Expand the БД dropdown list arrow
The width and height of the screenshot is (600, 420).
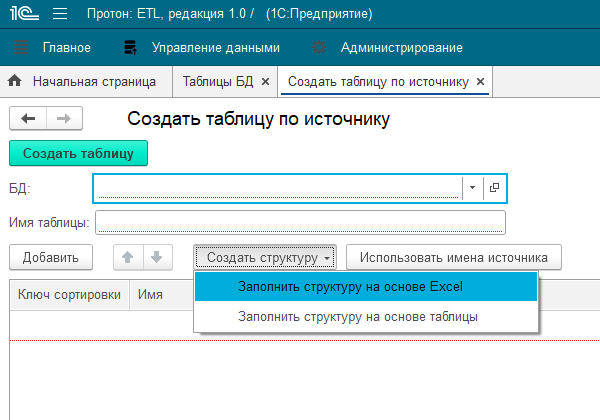473,188
